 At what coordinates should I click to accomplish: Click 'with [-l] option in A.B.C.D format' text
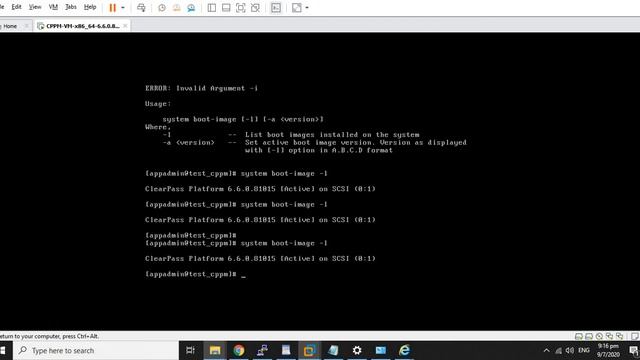pyautogui.click(x=319, y=150)
